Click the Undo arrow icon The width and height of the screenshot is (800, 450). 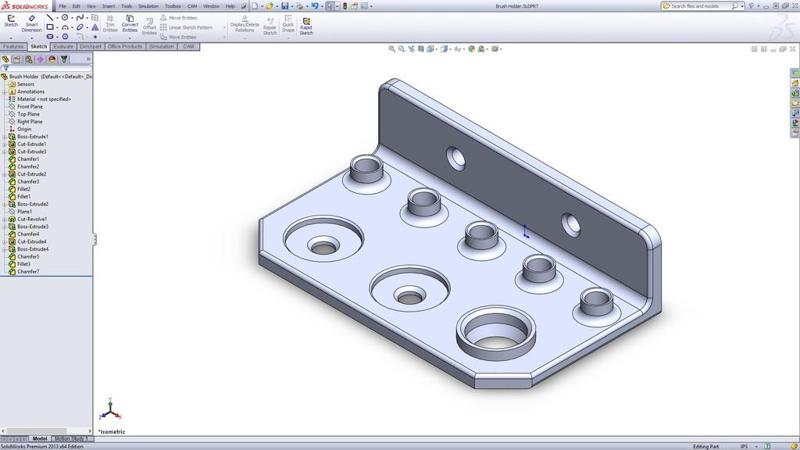[x=315, y=6]
